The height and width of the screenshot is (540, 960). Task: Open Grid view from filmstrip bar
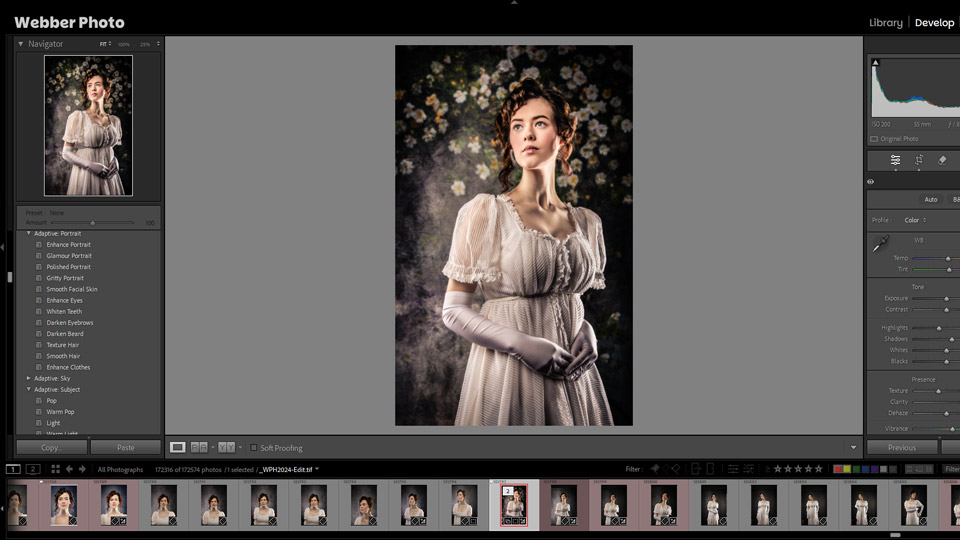(56, 469)
